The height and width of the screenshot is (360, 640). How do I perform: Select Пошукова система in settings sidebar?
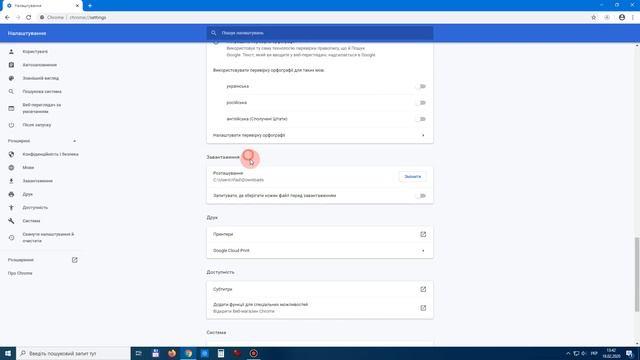tap(42, 92)
